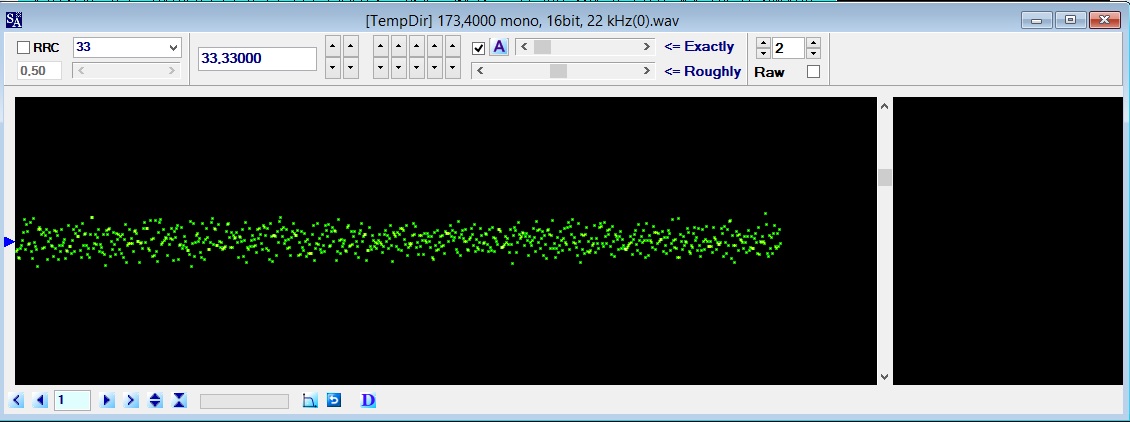1130x422 pixels.
Task: Click the left chevron icon at bottom-left
Action: click(17, 400)
